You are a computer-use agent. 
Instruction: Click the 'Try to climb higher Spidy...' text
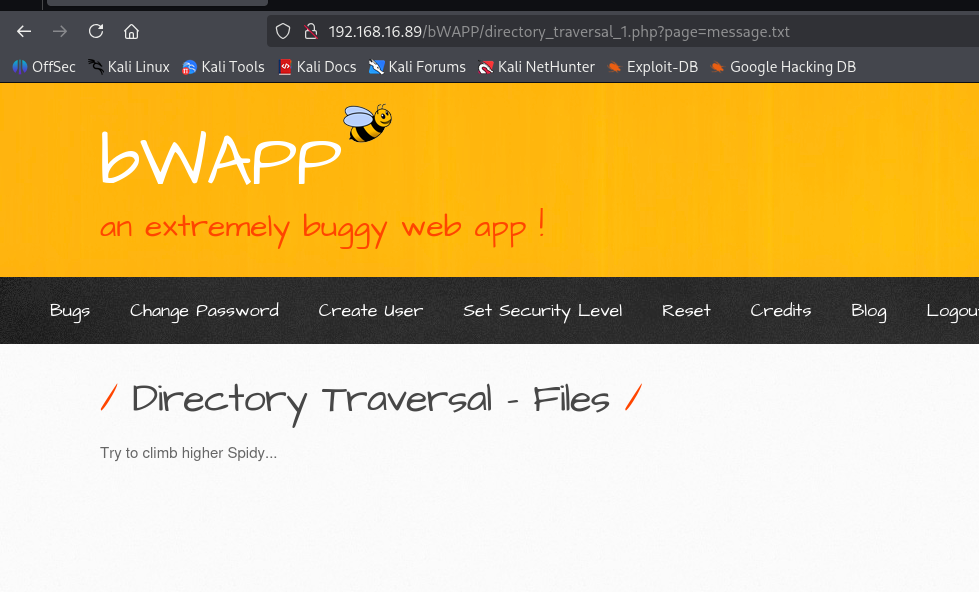pos(189,453)
